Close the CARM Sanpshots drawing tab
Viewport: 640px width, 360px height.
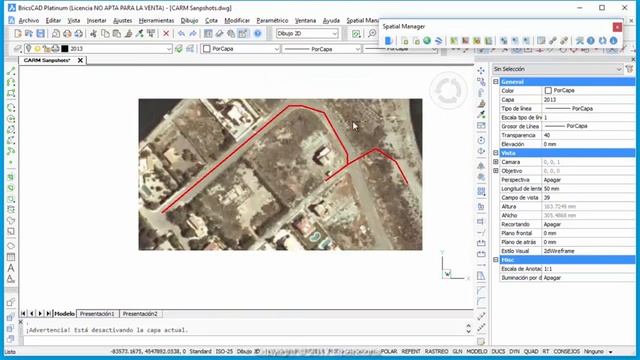(x=80, y=60)
